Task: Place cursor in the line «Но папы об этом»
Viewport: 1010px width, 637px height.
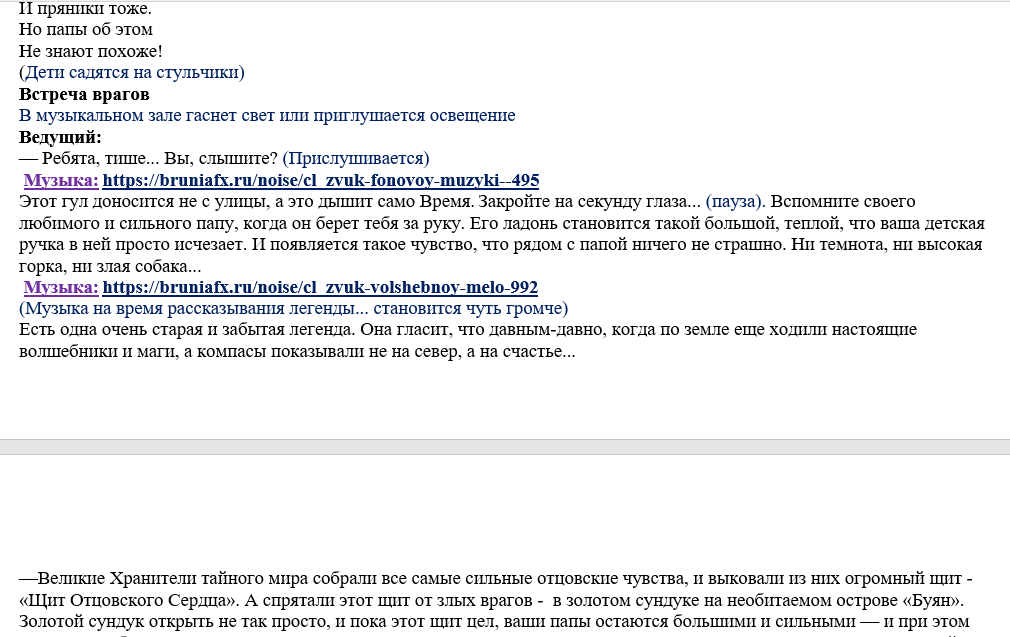Action: click(x=86, y=30)
